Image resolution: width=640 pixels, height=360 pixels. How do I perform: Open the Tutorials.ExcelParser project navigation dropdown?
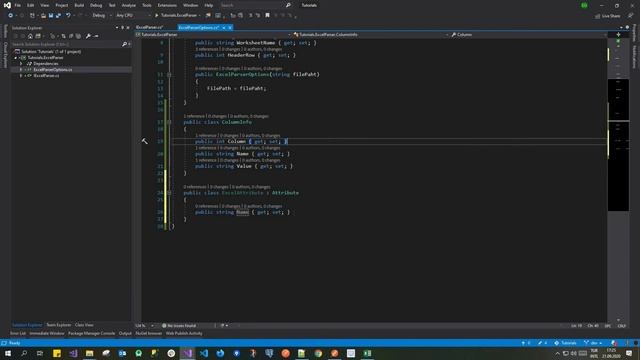coord(212,35)
